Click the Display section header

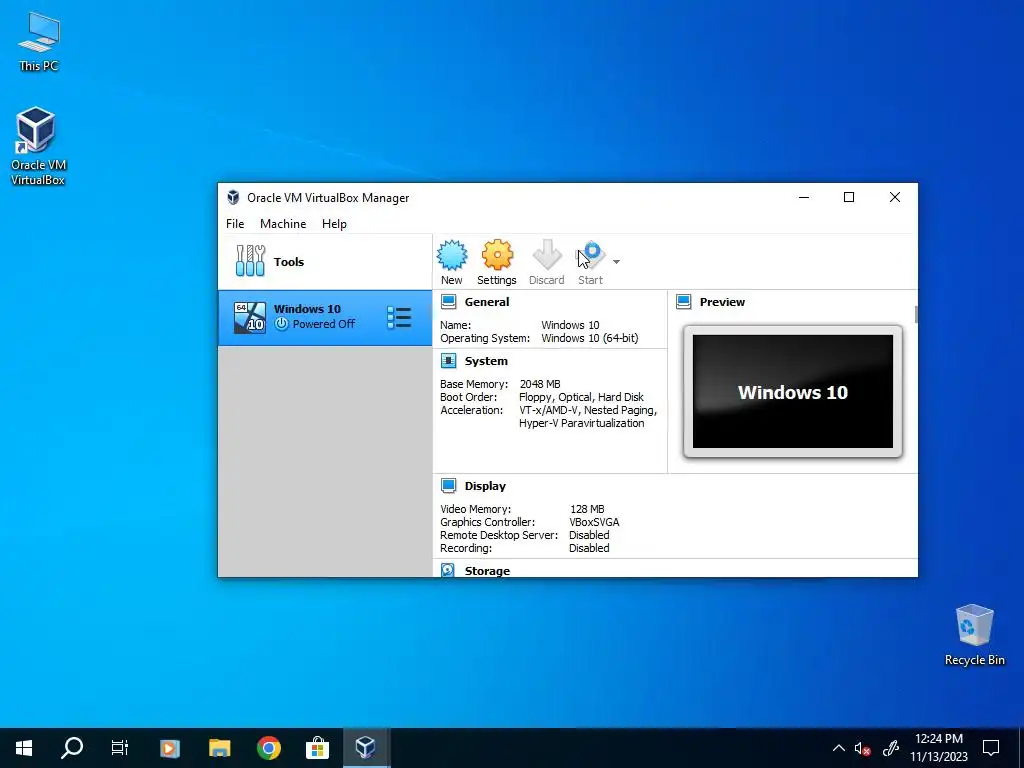pyautogui.click(x=485, y=486)
